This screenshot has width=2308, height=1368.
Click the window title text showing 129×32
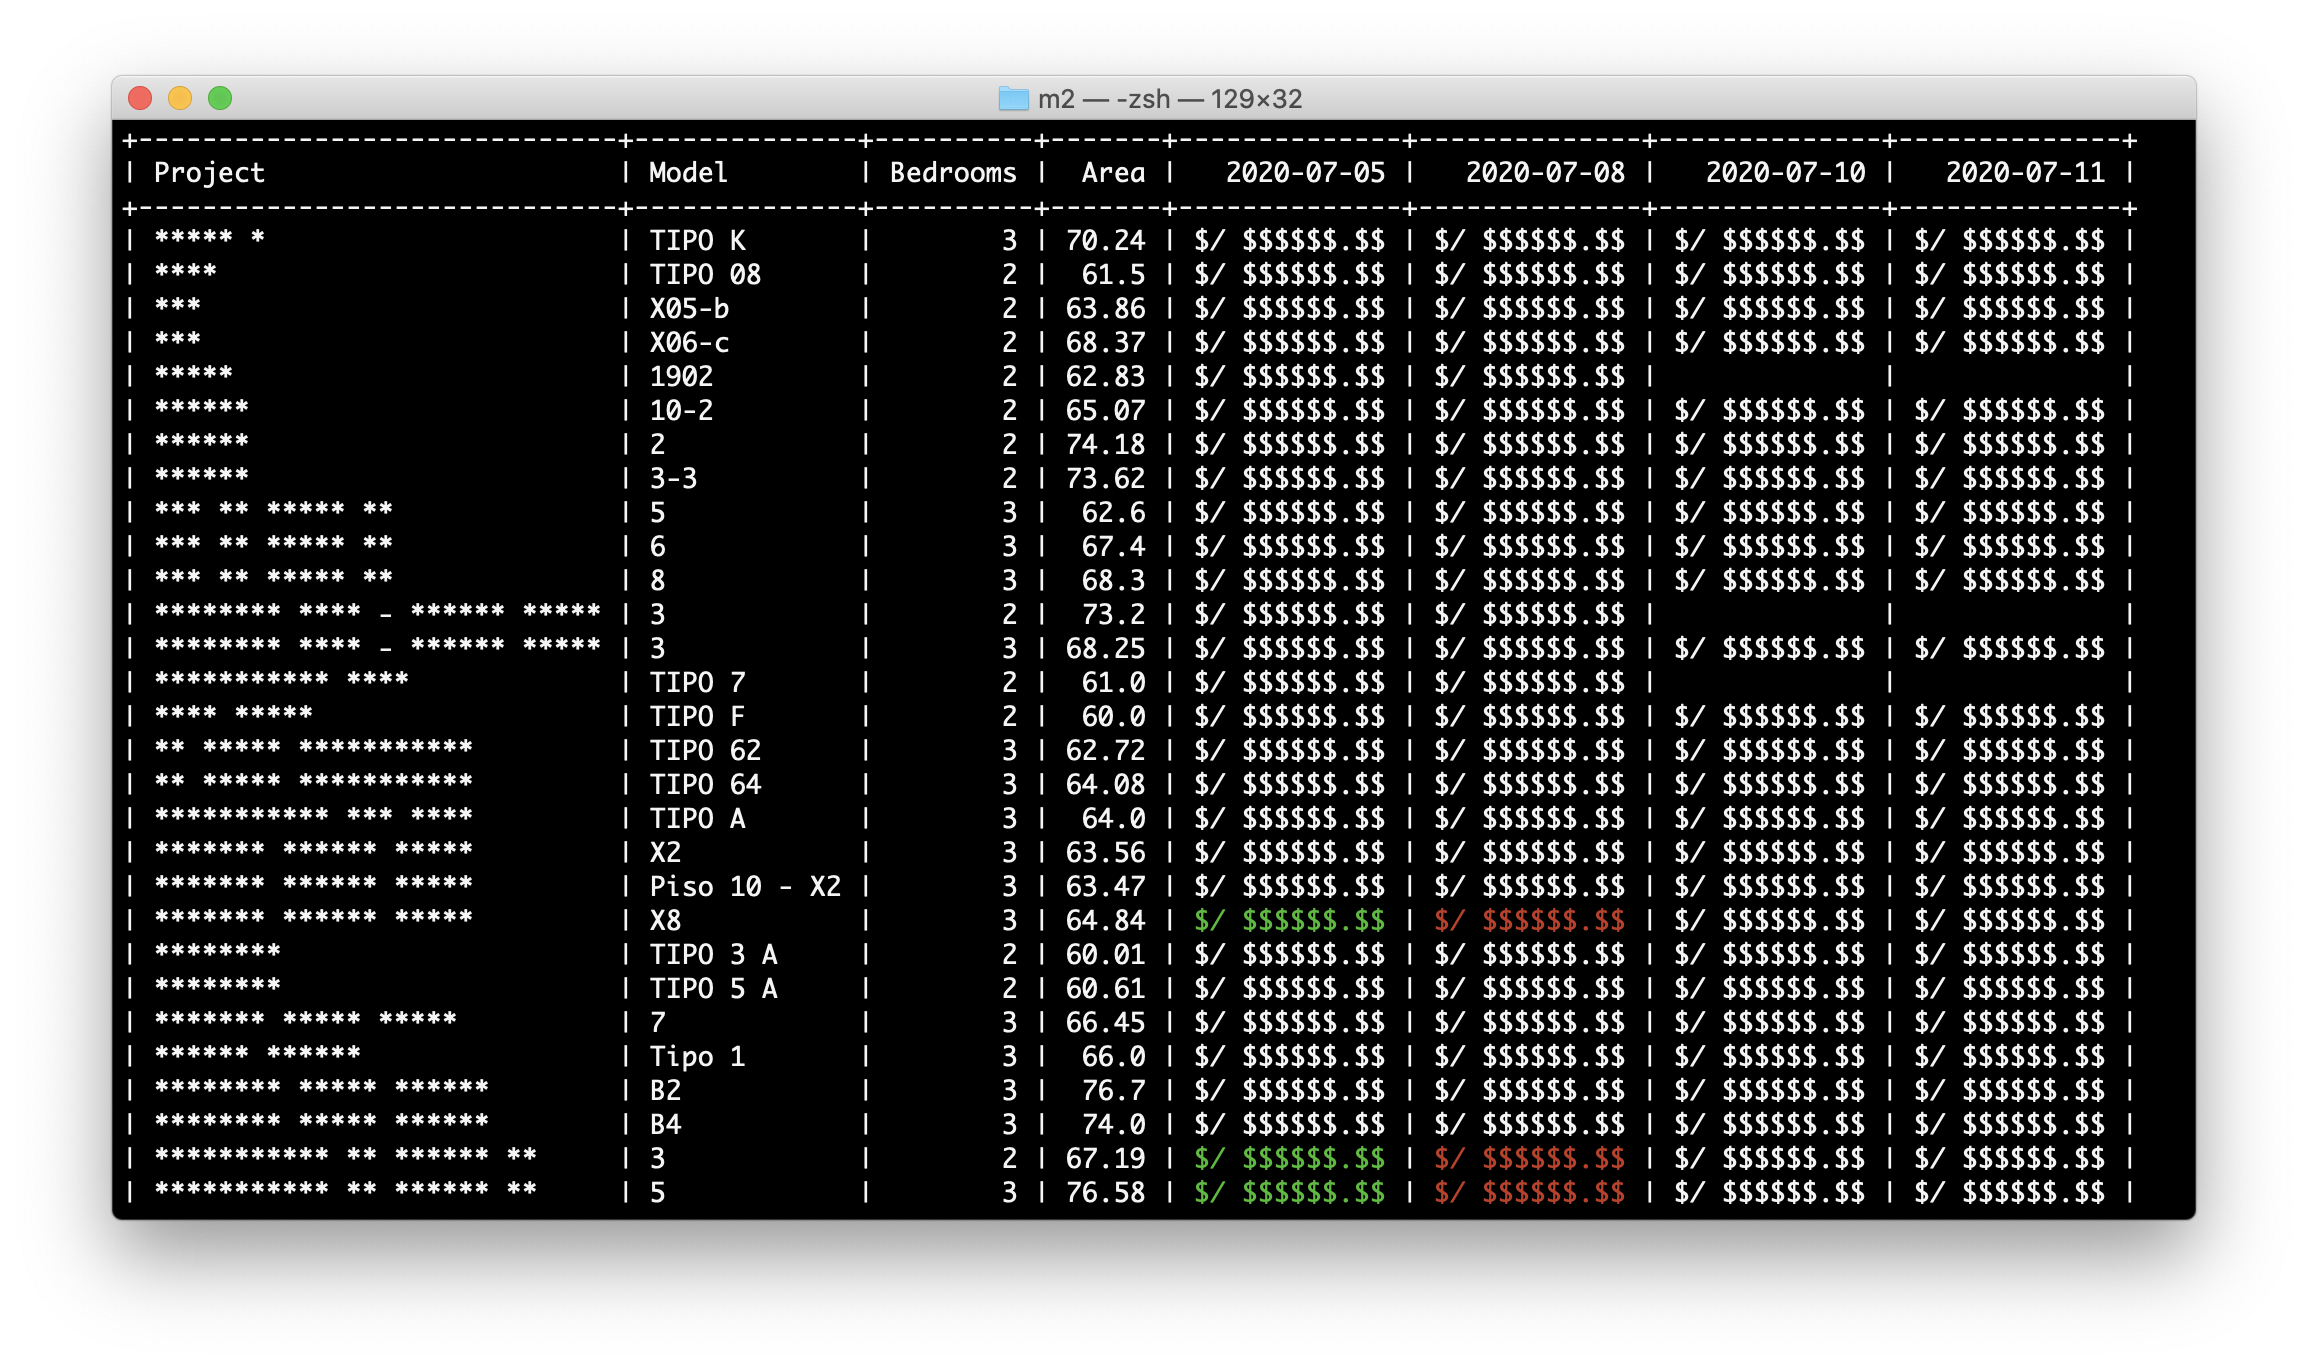[1169, 99]
